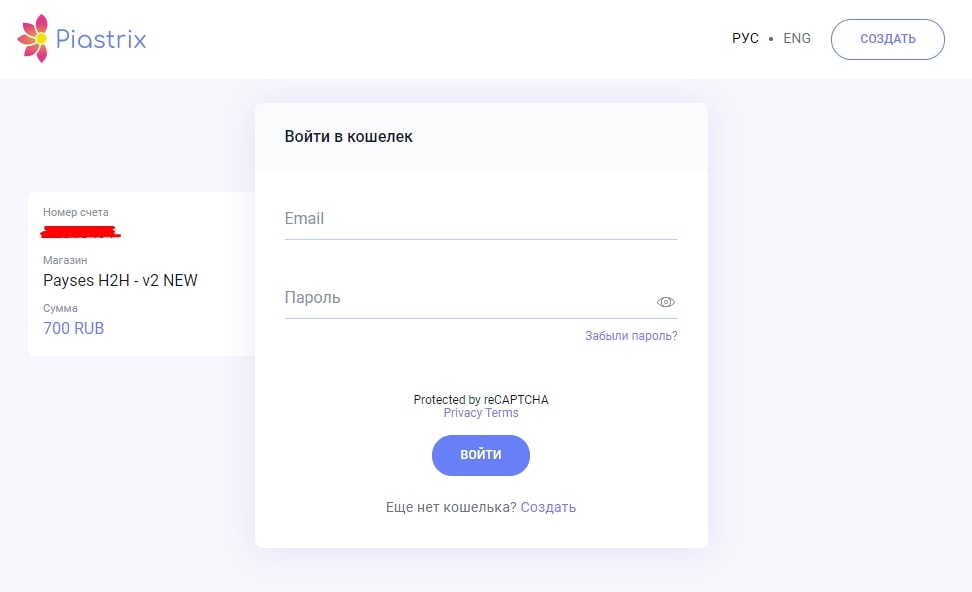
Task: Select the shop name Payses H2H
Action: [x=120, y=280]
